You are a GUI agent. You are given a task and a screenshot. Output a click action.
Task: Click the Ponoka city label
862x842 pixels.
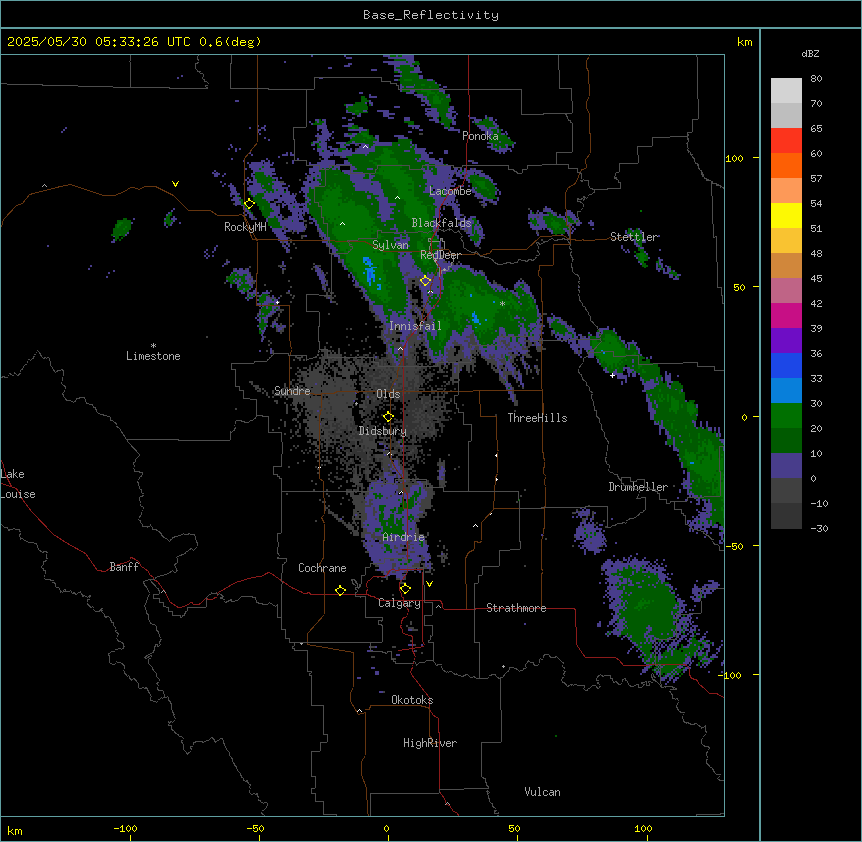click(x=480, y=136)
